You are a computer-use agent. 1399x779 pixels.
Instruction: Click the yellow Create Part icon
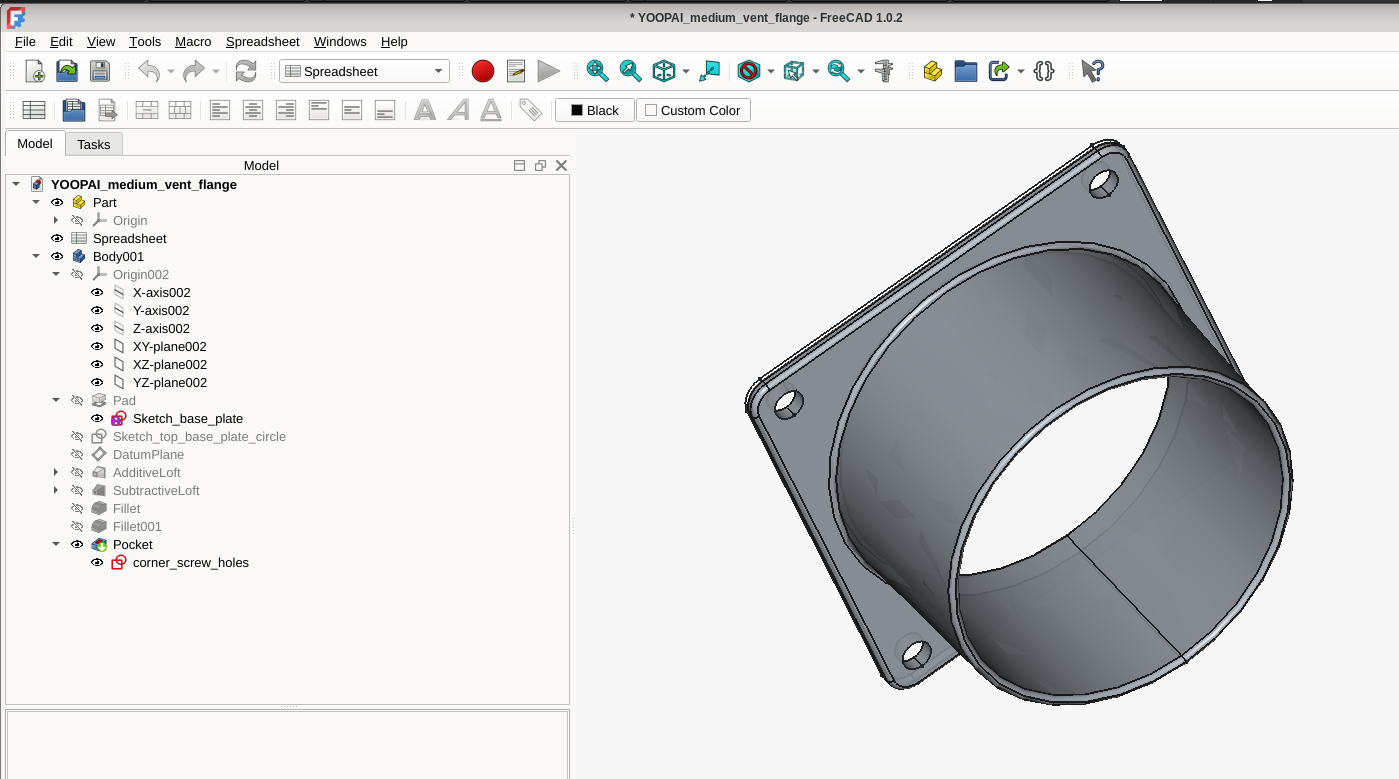click(933, 71)
